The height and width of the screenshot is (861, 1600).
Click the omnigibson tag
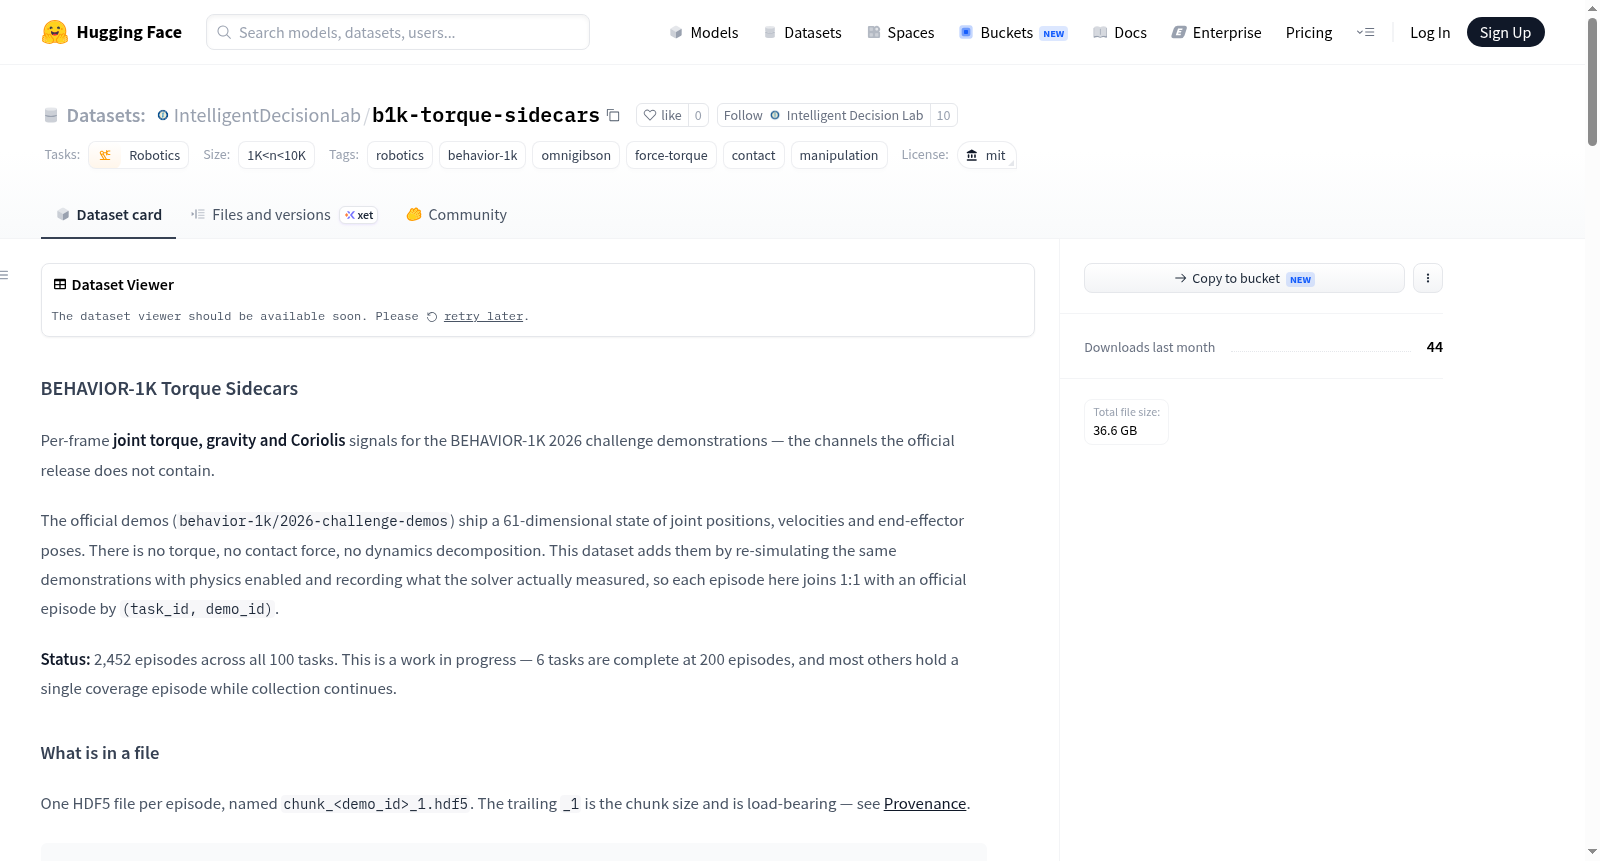point(576,155)
